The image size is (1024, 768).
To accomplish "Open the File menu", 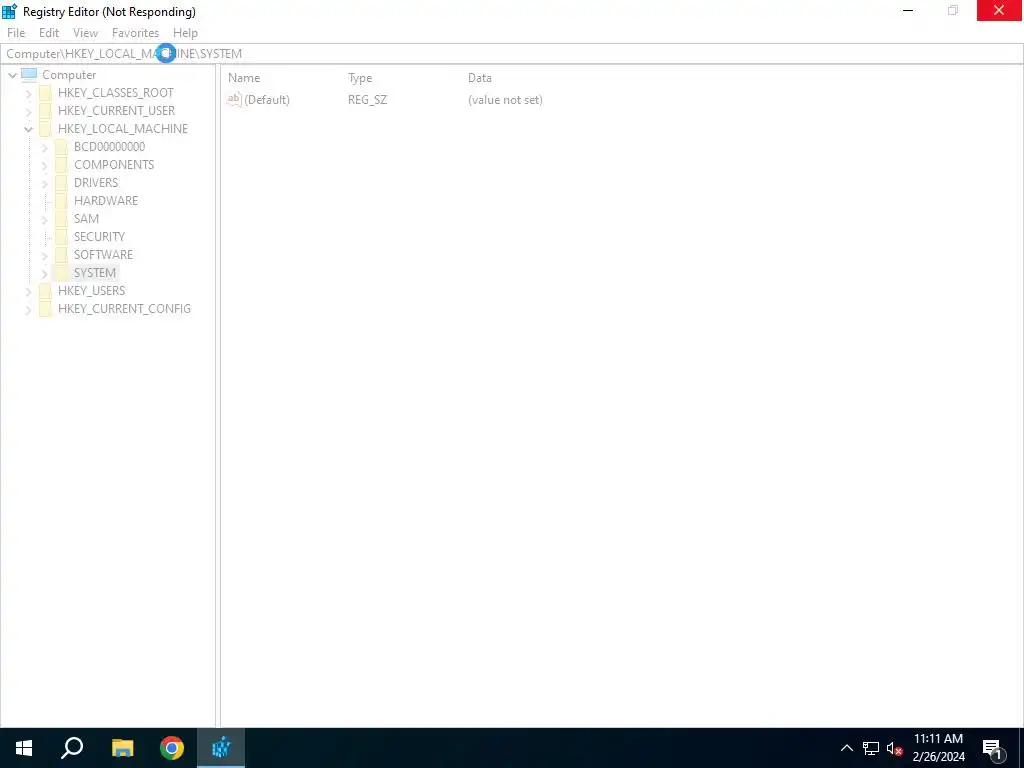I will click(16, 33).
